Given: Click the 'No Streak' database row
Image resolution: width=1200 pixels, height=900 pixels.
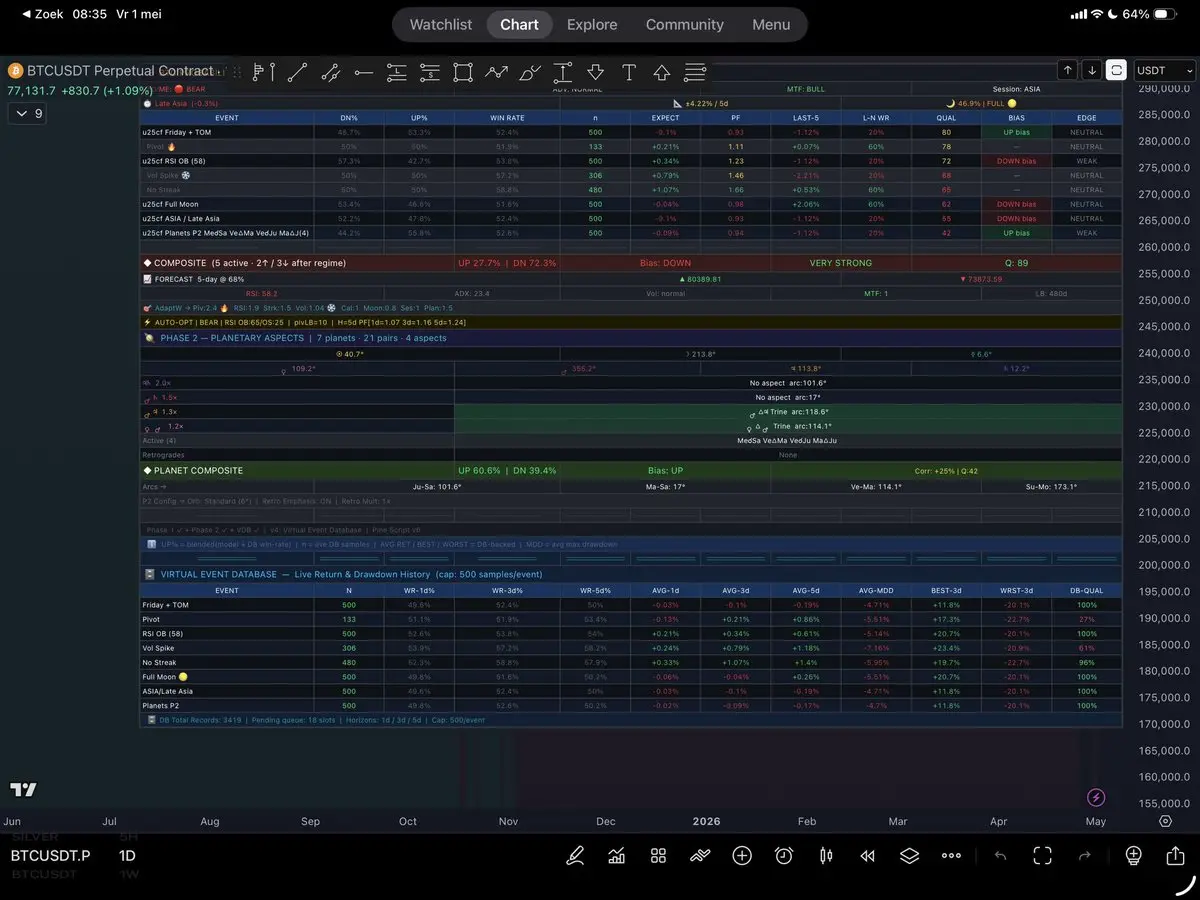Looking at the screenshot, I should (631, 662).
